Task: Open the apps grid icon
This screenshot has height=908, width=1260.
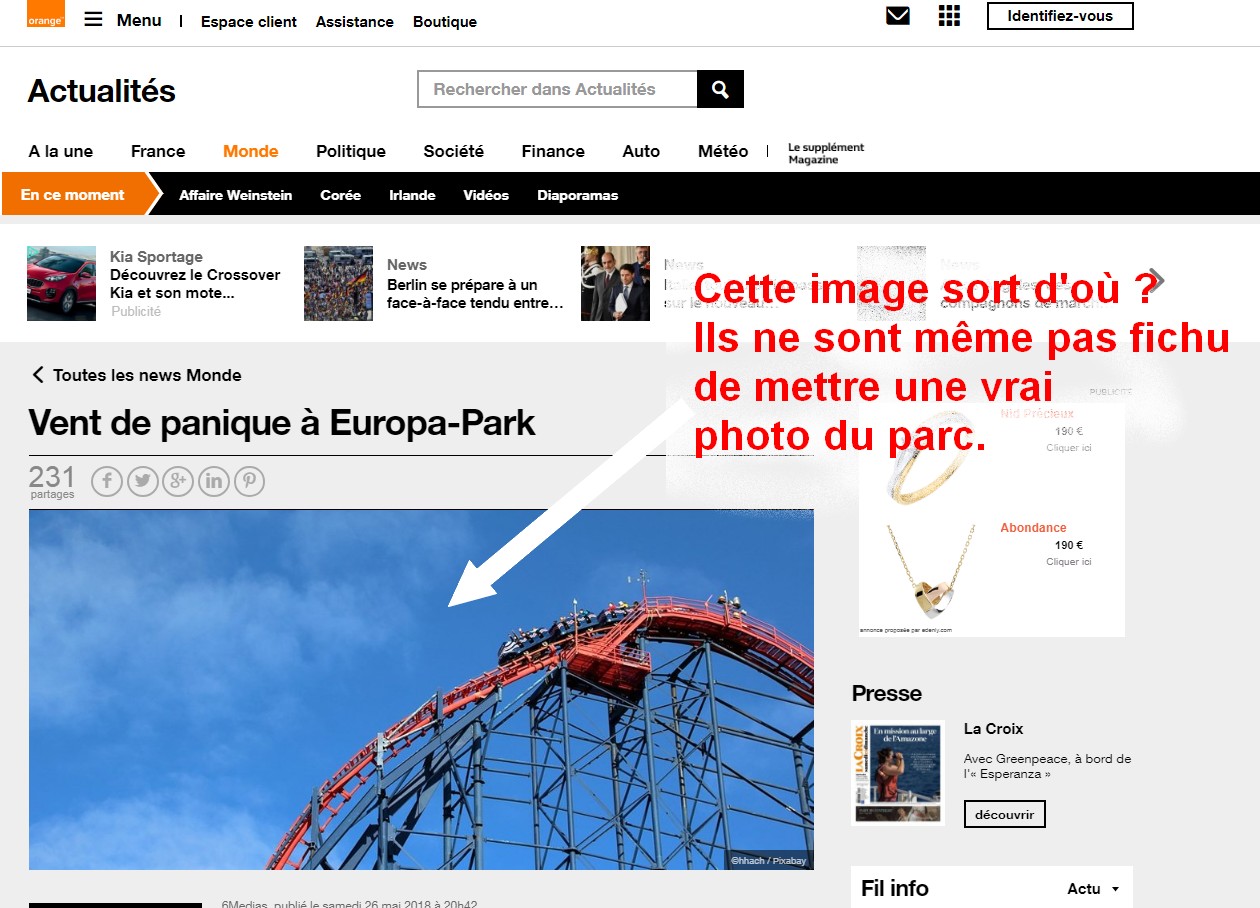Action: pyautogui.click(x=949, y=16)
